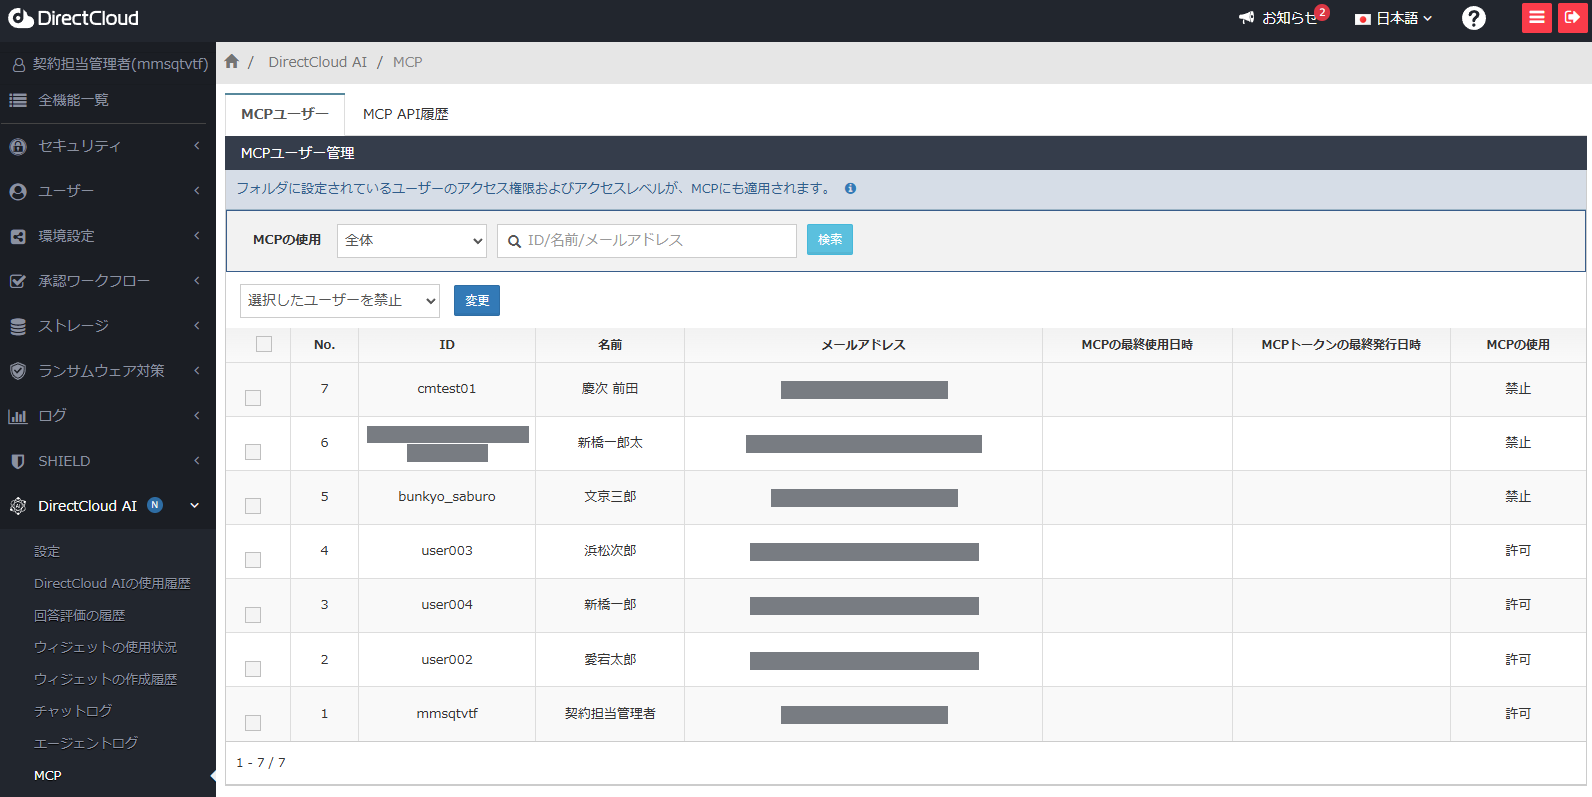Check the box for user004 row
Image resolution: width=1592 pixels, height=797 pixels.
click(x=253, y=615)
